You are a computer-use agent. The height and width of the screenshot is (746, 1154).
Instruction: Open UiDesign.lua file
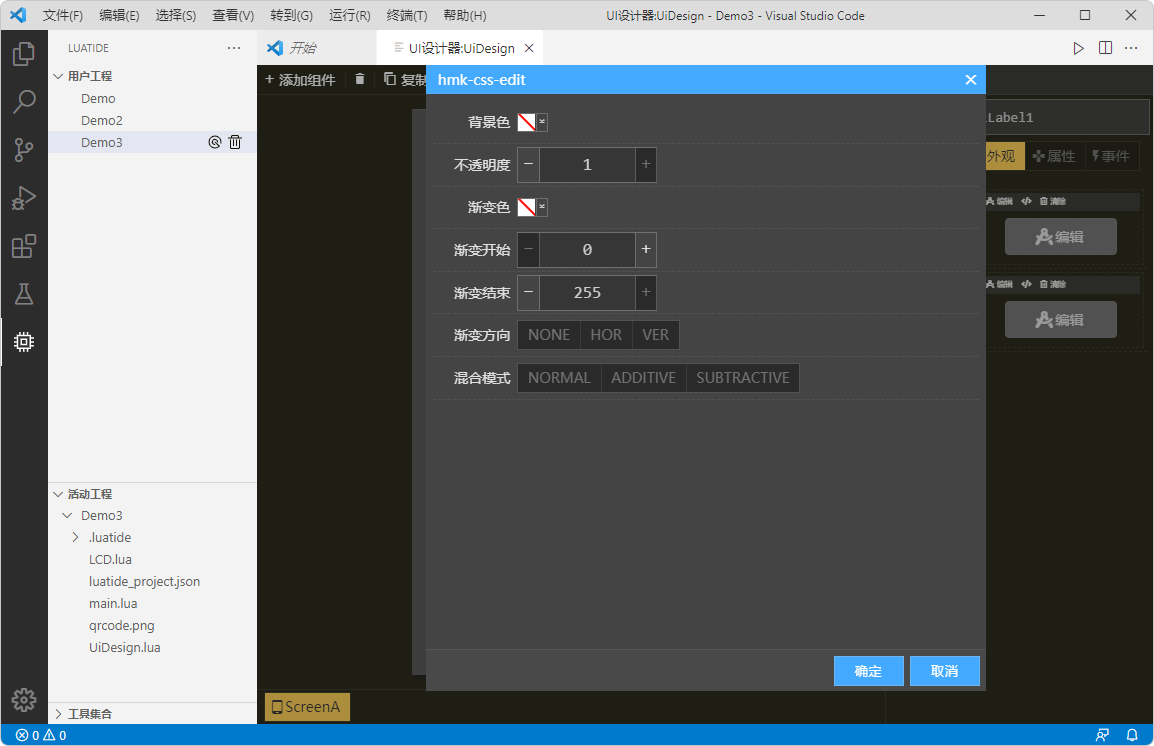pyautogui.click(x=124, y=647)
